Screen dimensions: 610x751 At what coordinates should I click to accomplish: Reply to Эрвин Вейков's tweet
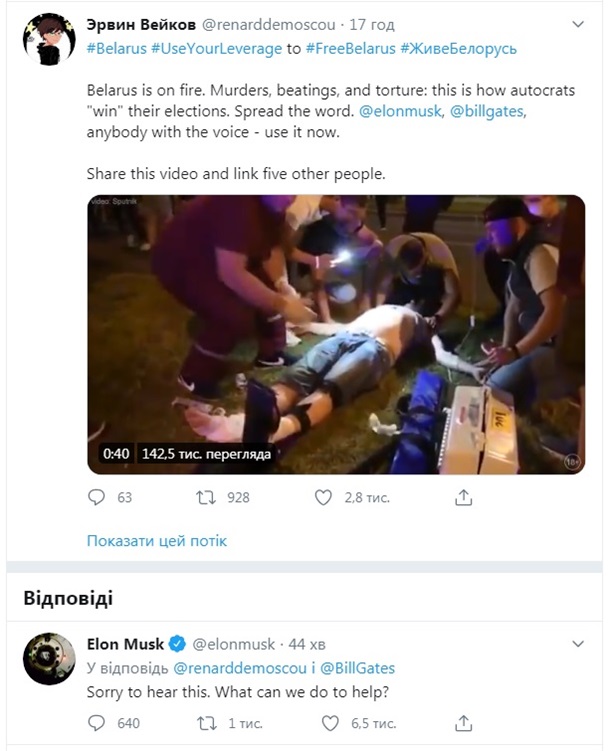coord(96,497)
